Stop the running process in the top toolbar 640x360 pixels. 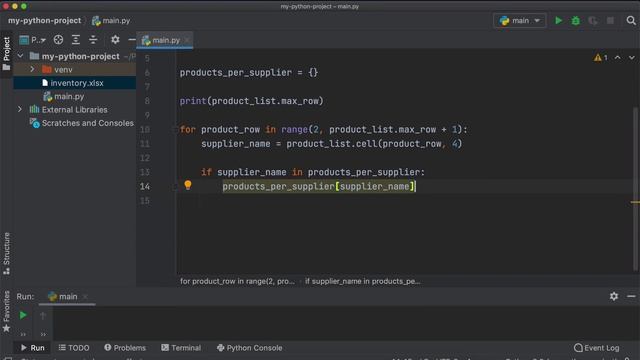[610, 20]
